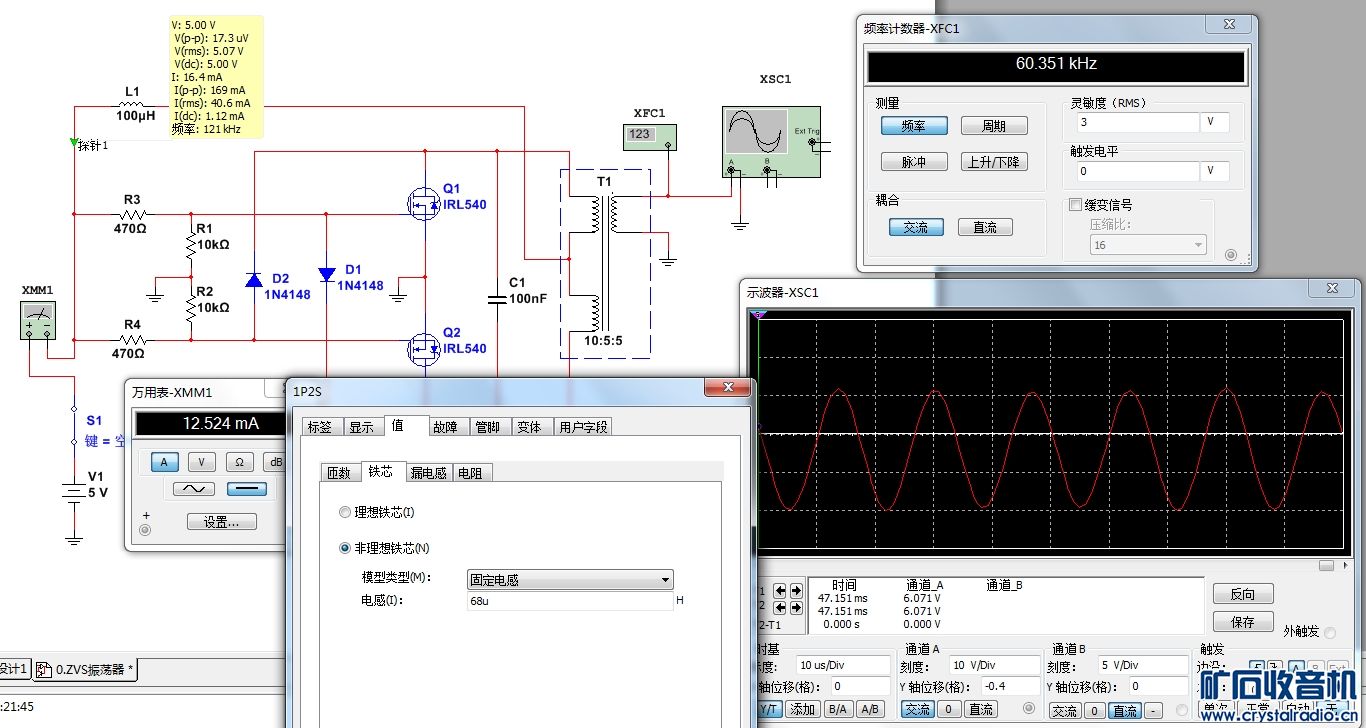Open the trigger level unit dropdown
Image resolution: width=1366 pixels, height=728 pixels.
click(1214, 171)
